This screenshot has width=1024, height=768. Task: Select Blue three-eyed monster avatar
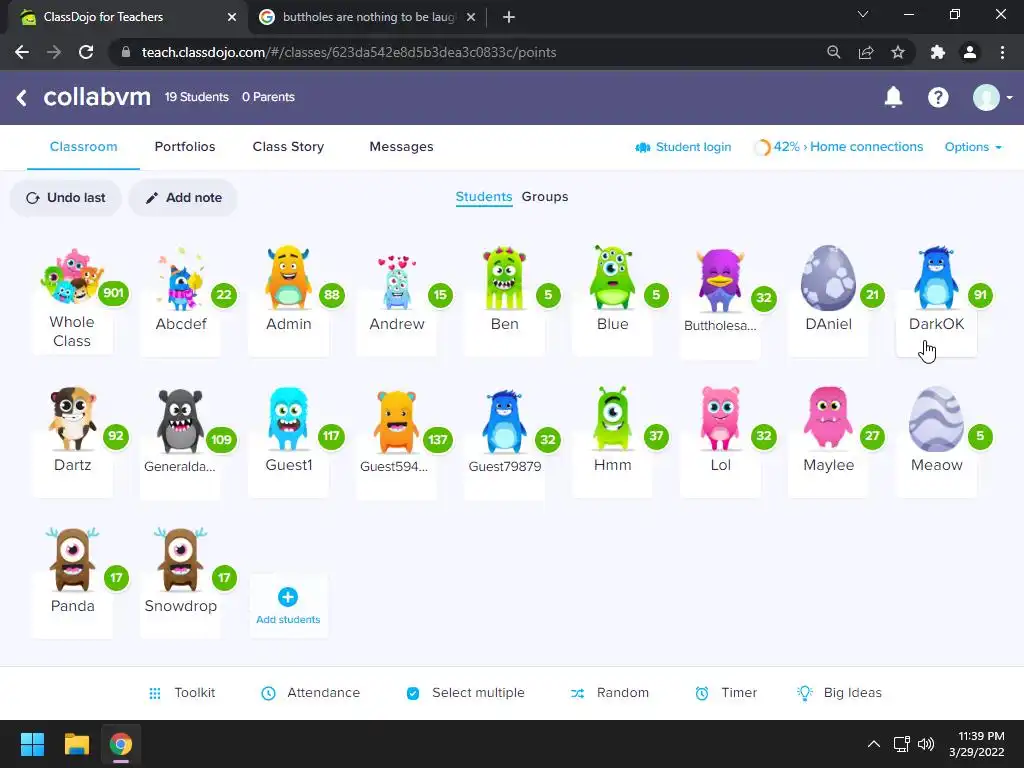point(612,278)
